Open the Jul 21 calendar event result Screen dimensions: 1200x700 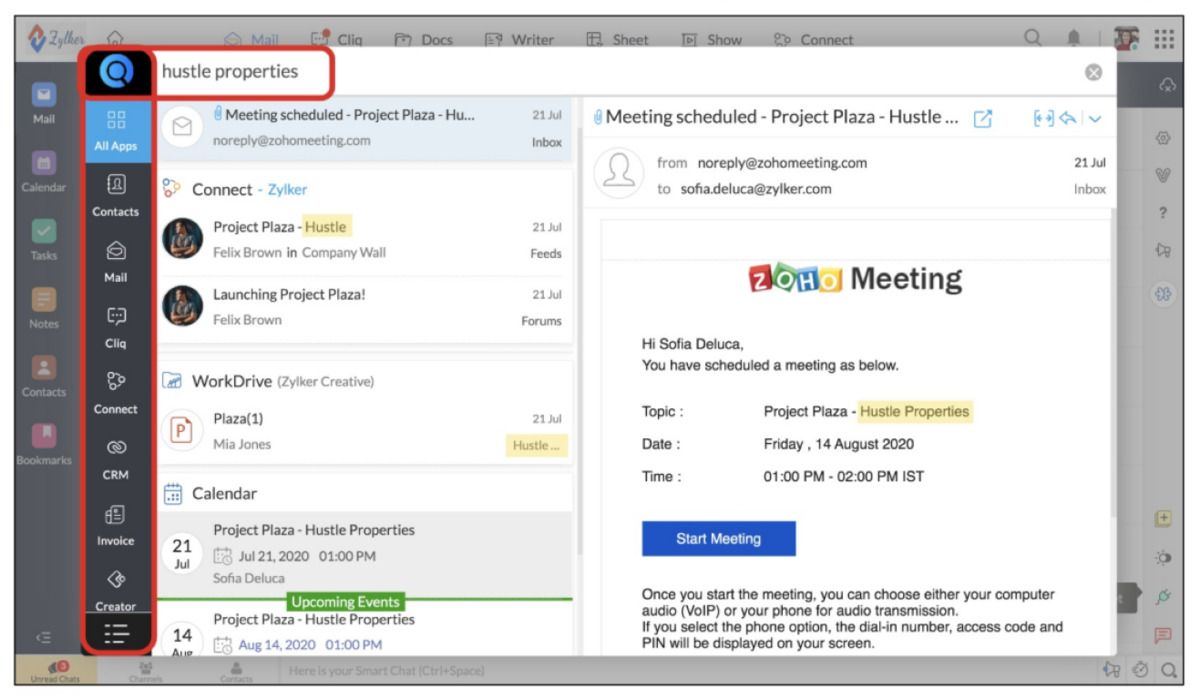365,554
